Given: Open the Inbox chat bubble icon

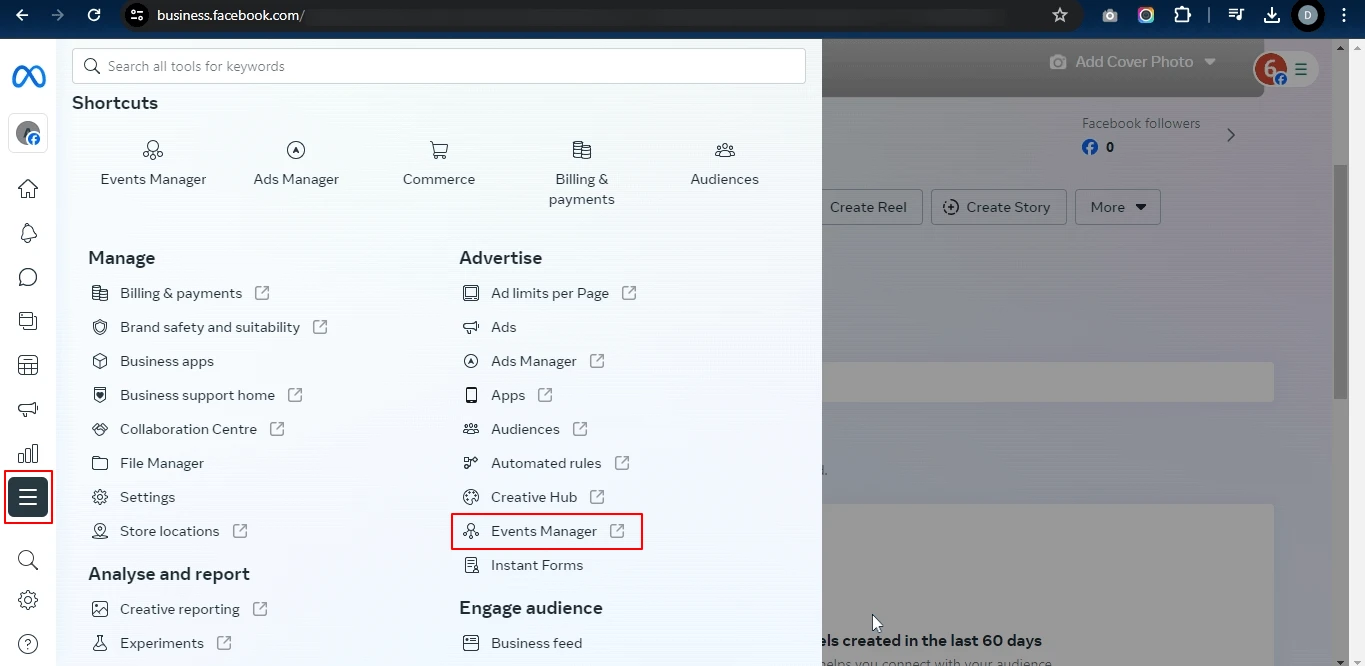Looking at the screenshot, I should (28, 277).
